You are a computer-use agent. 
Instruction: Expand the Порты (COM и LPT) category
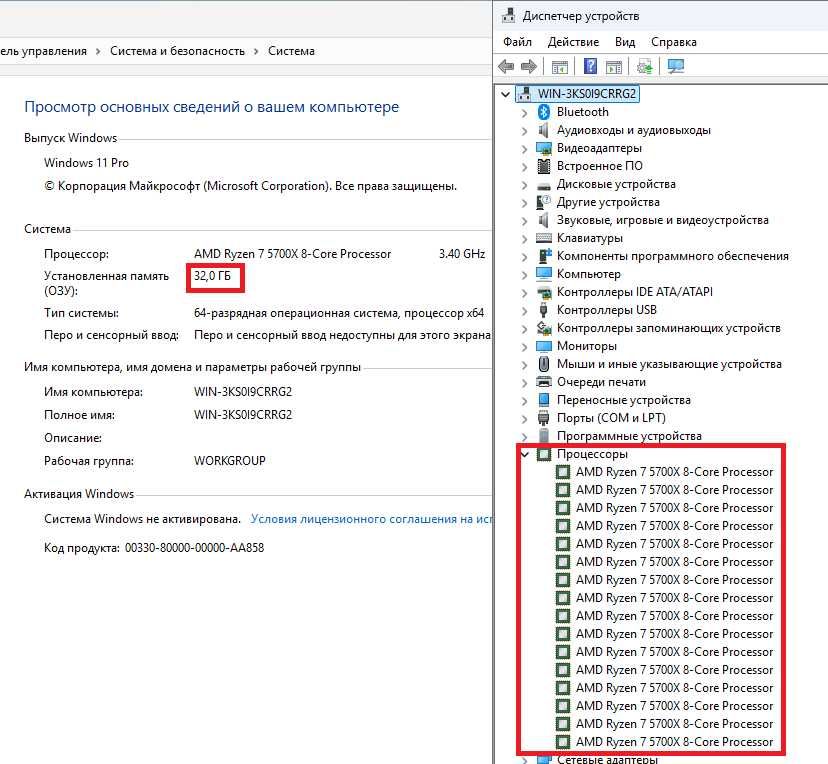[x=524, y=418]
